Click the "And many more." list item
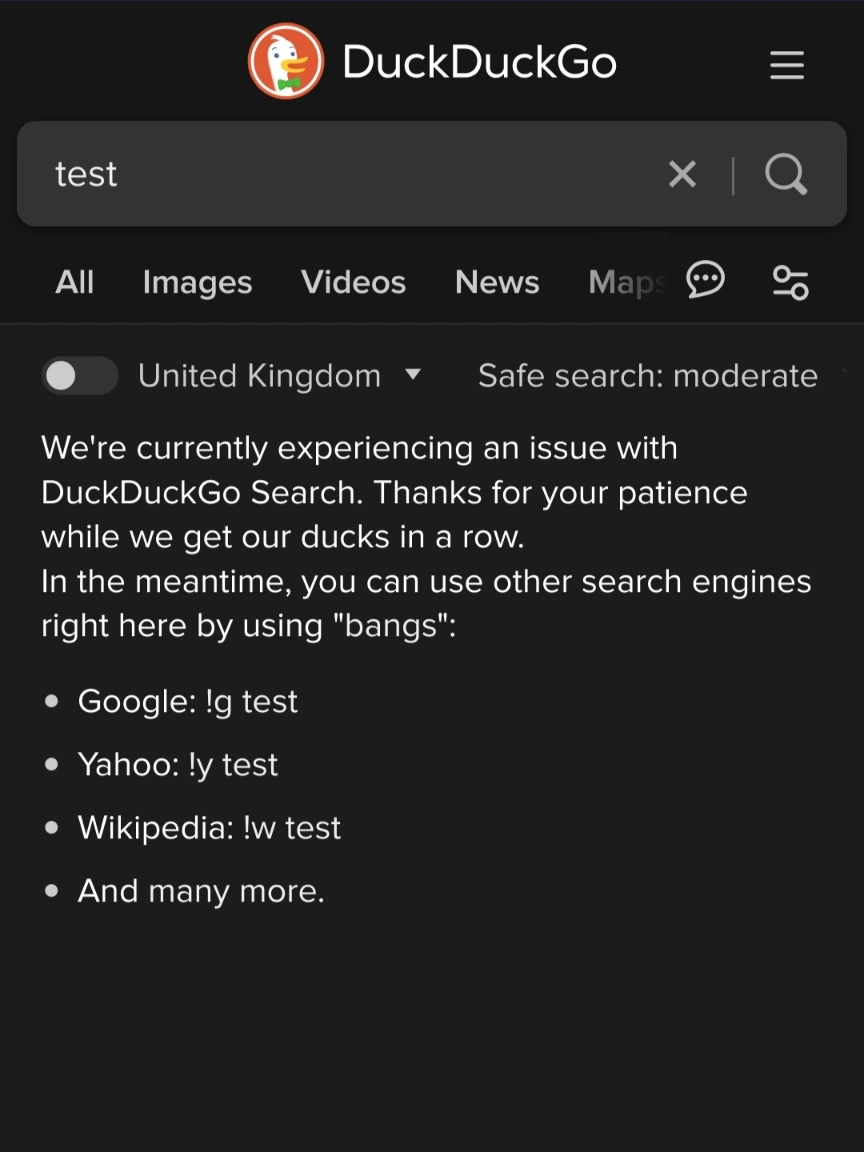The width and height of the screenshot is (864, 1152). click(201, 890)
